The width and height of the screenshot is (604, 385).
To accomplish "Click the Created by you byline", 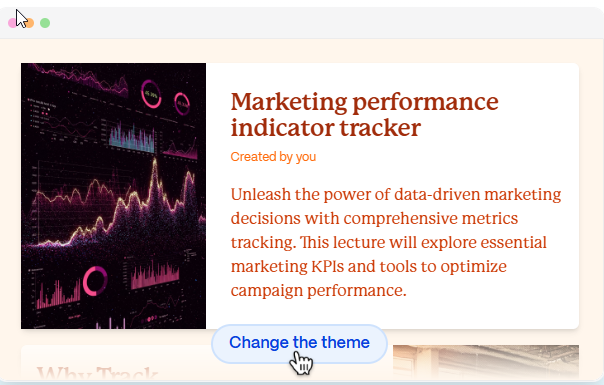I will (x=273, y=157).
